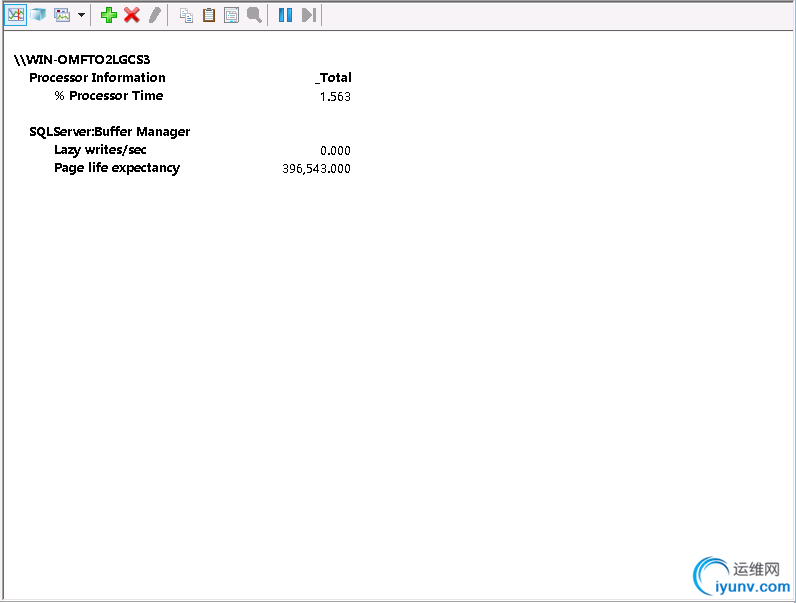796x603 pixels.
Task: Select the Lazy writes/sec counter
Action: (x=100, y=150)
